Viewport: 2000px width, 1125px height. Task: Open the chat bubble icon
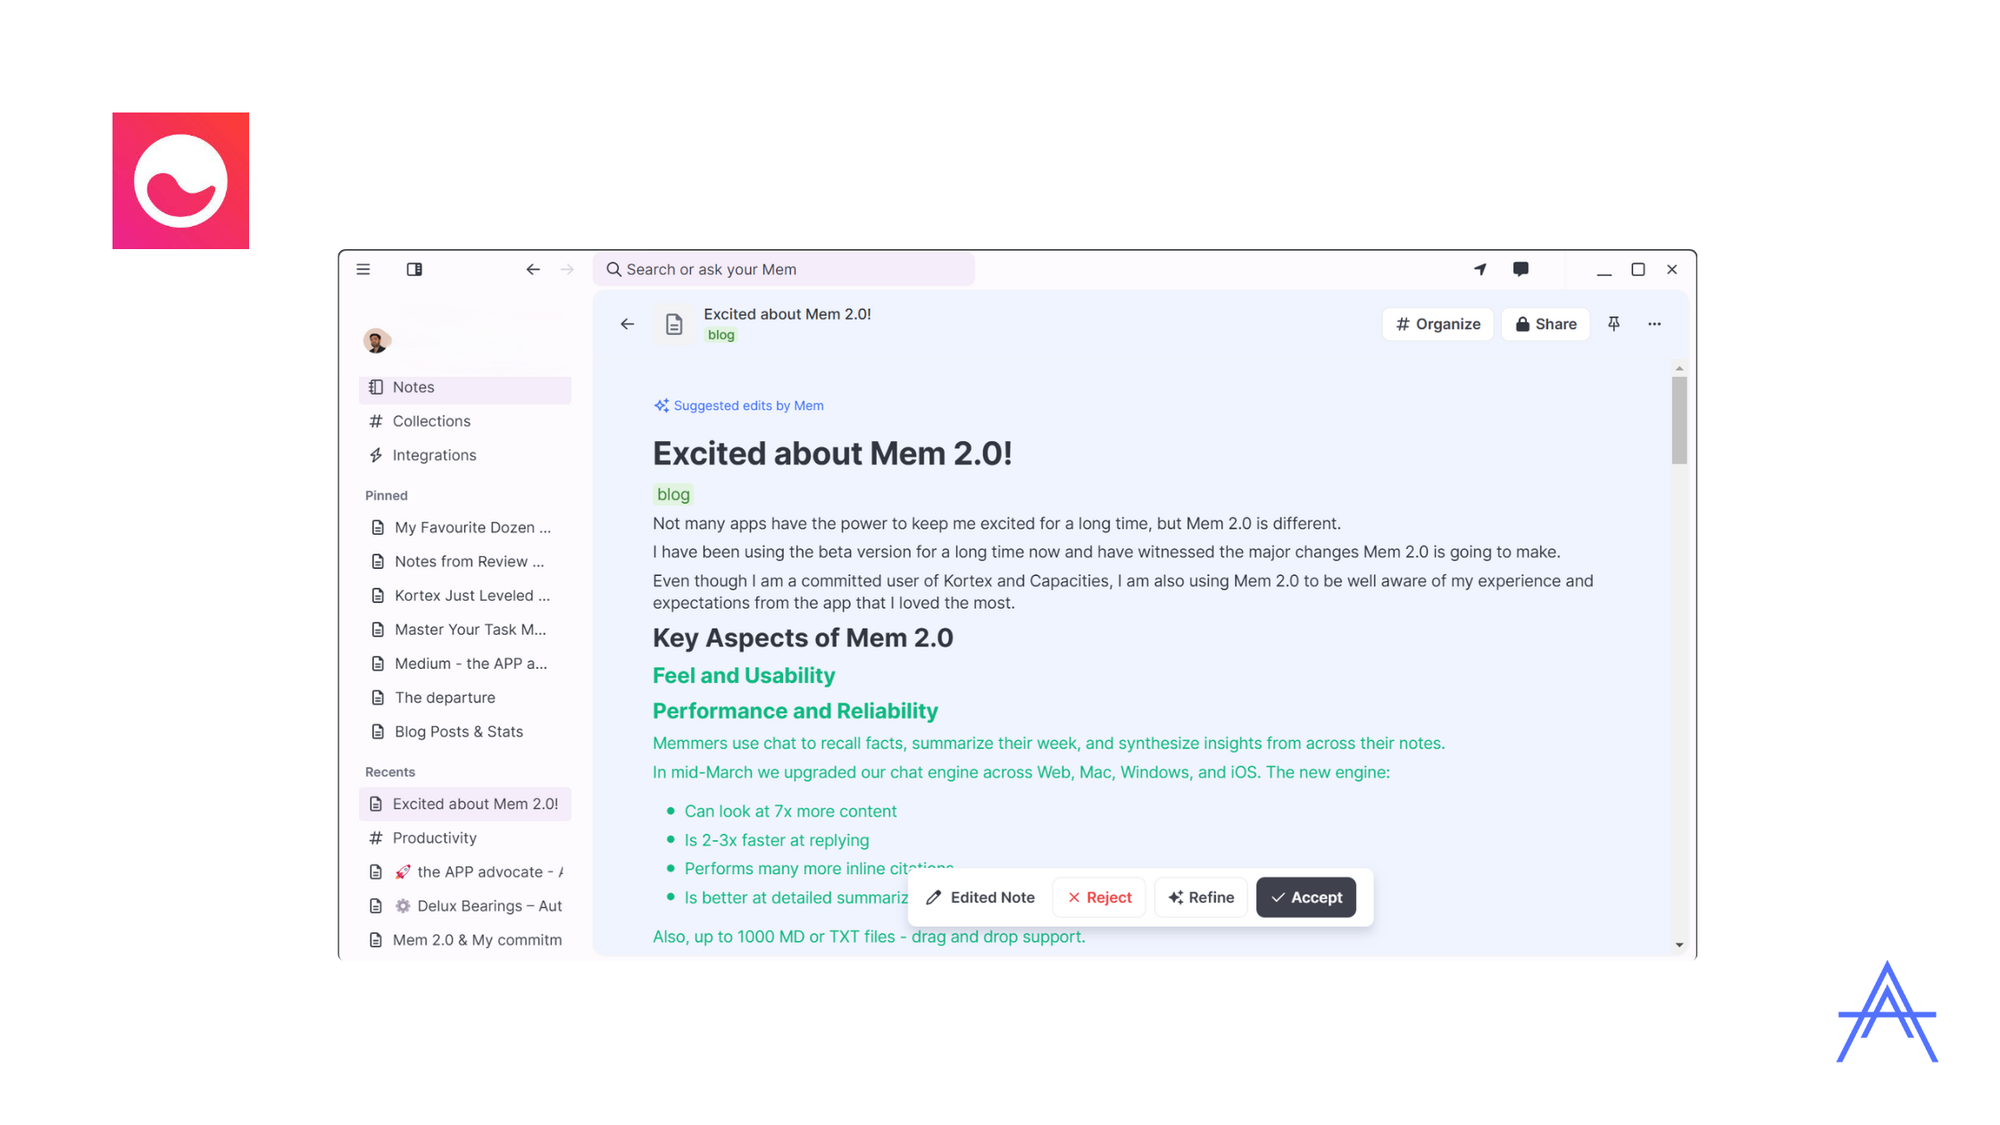point(1520,269)
